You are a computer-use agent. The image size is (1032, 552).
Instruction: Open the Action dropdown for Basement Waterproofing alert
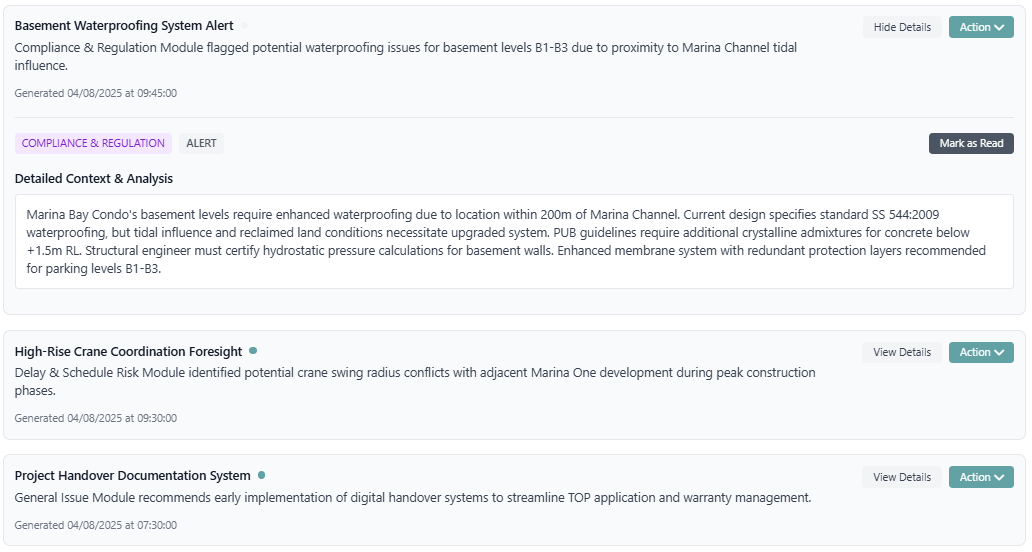(981, 27)
